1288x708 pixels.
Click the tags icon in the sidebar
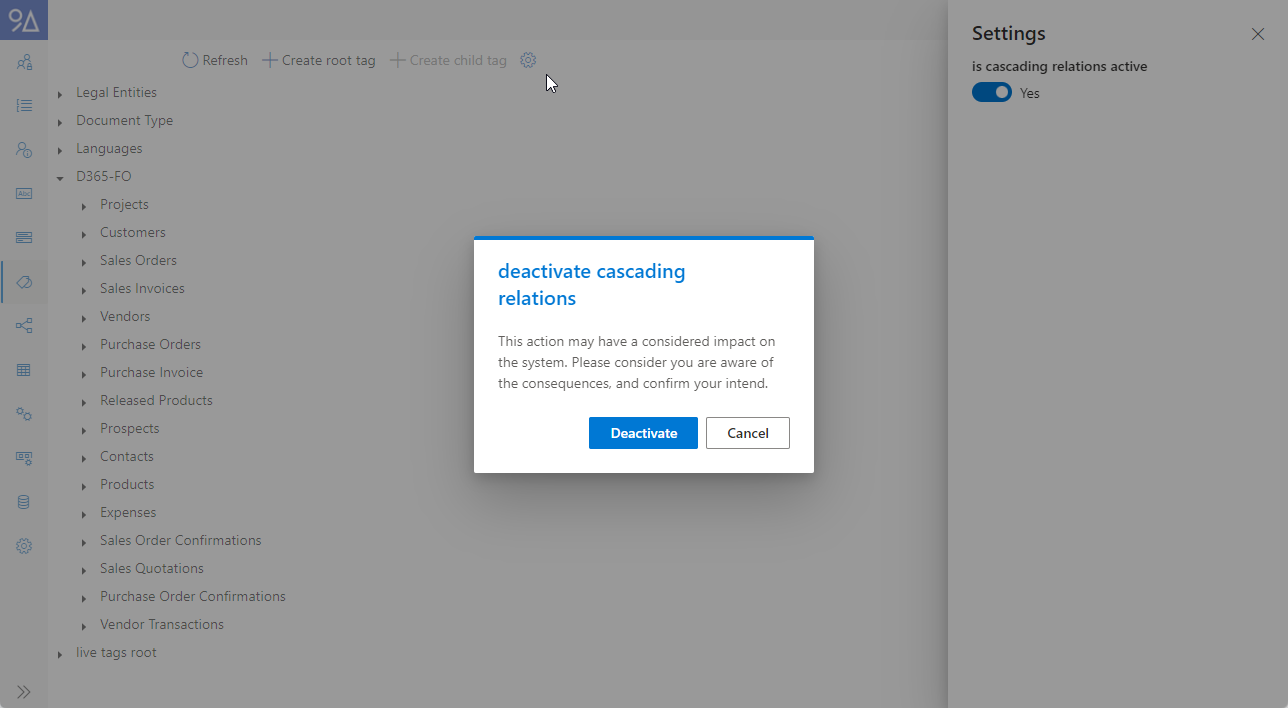[x=24, y=282]
